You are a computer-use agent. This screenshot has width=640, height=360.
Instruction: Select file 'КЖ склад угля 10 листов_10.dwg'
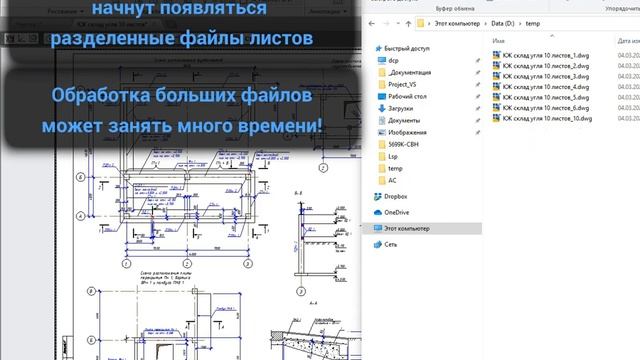[547, 119]
